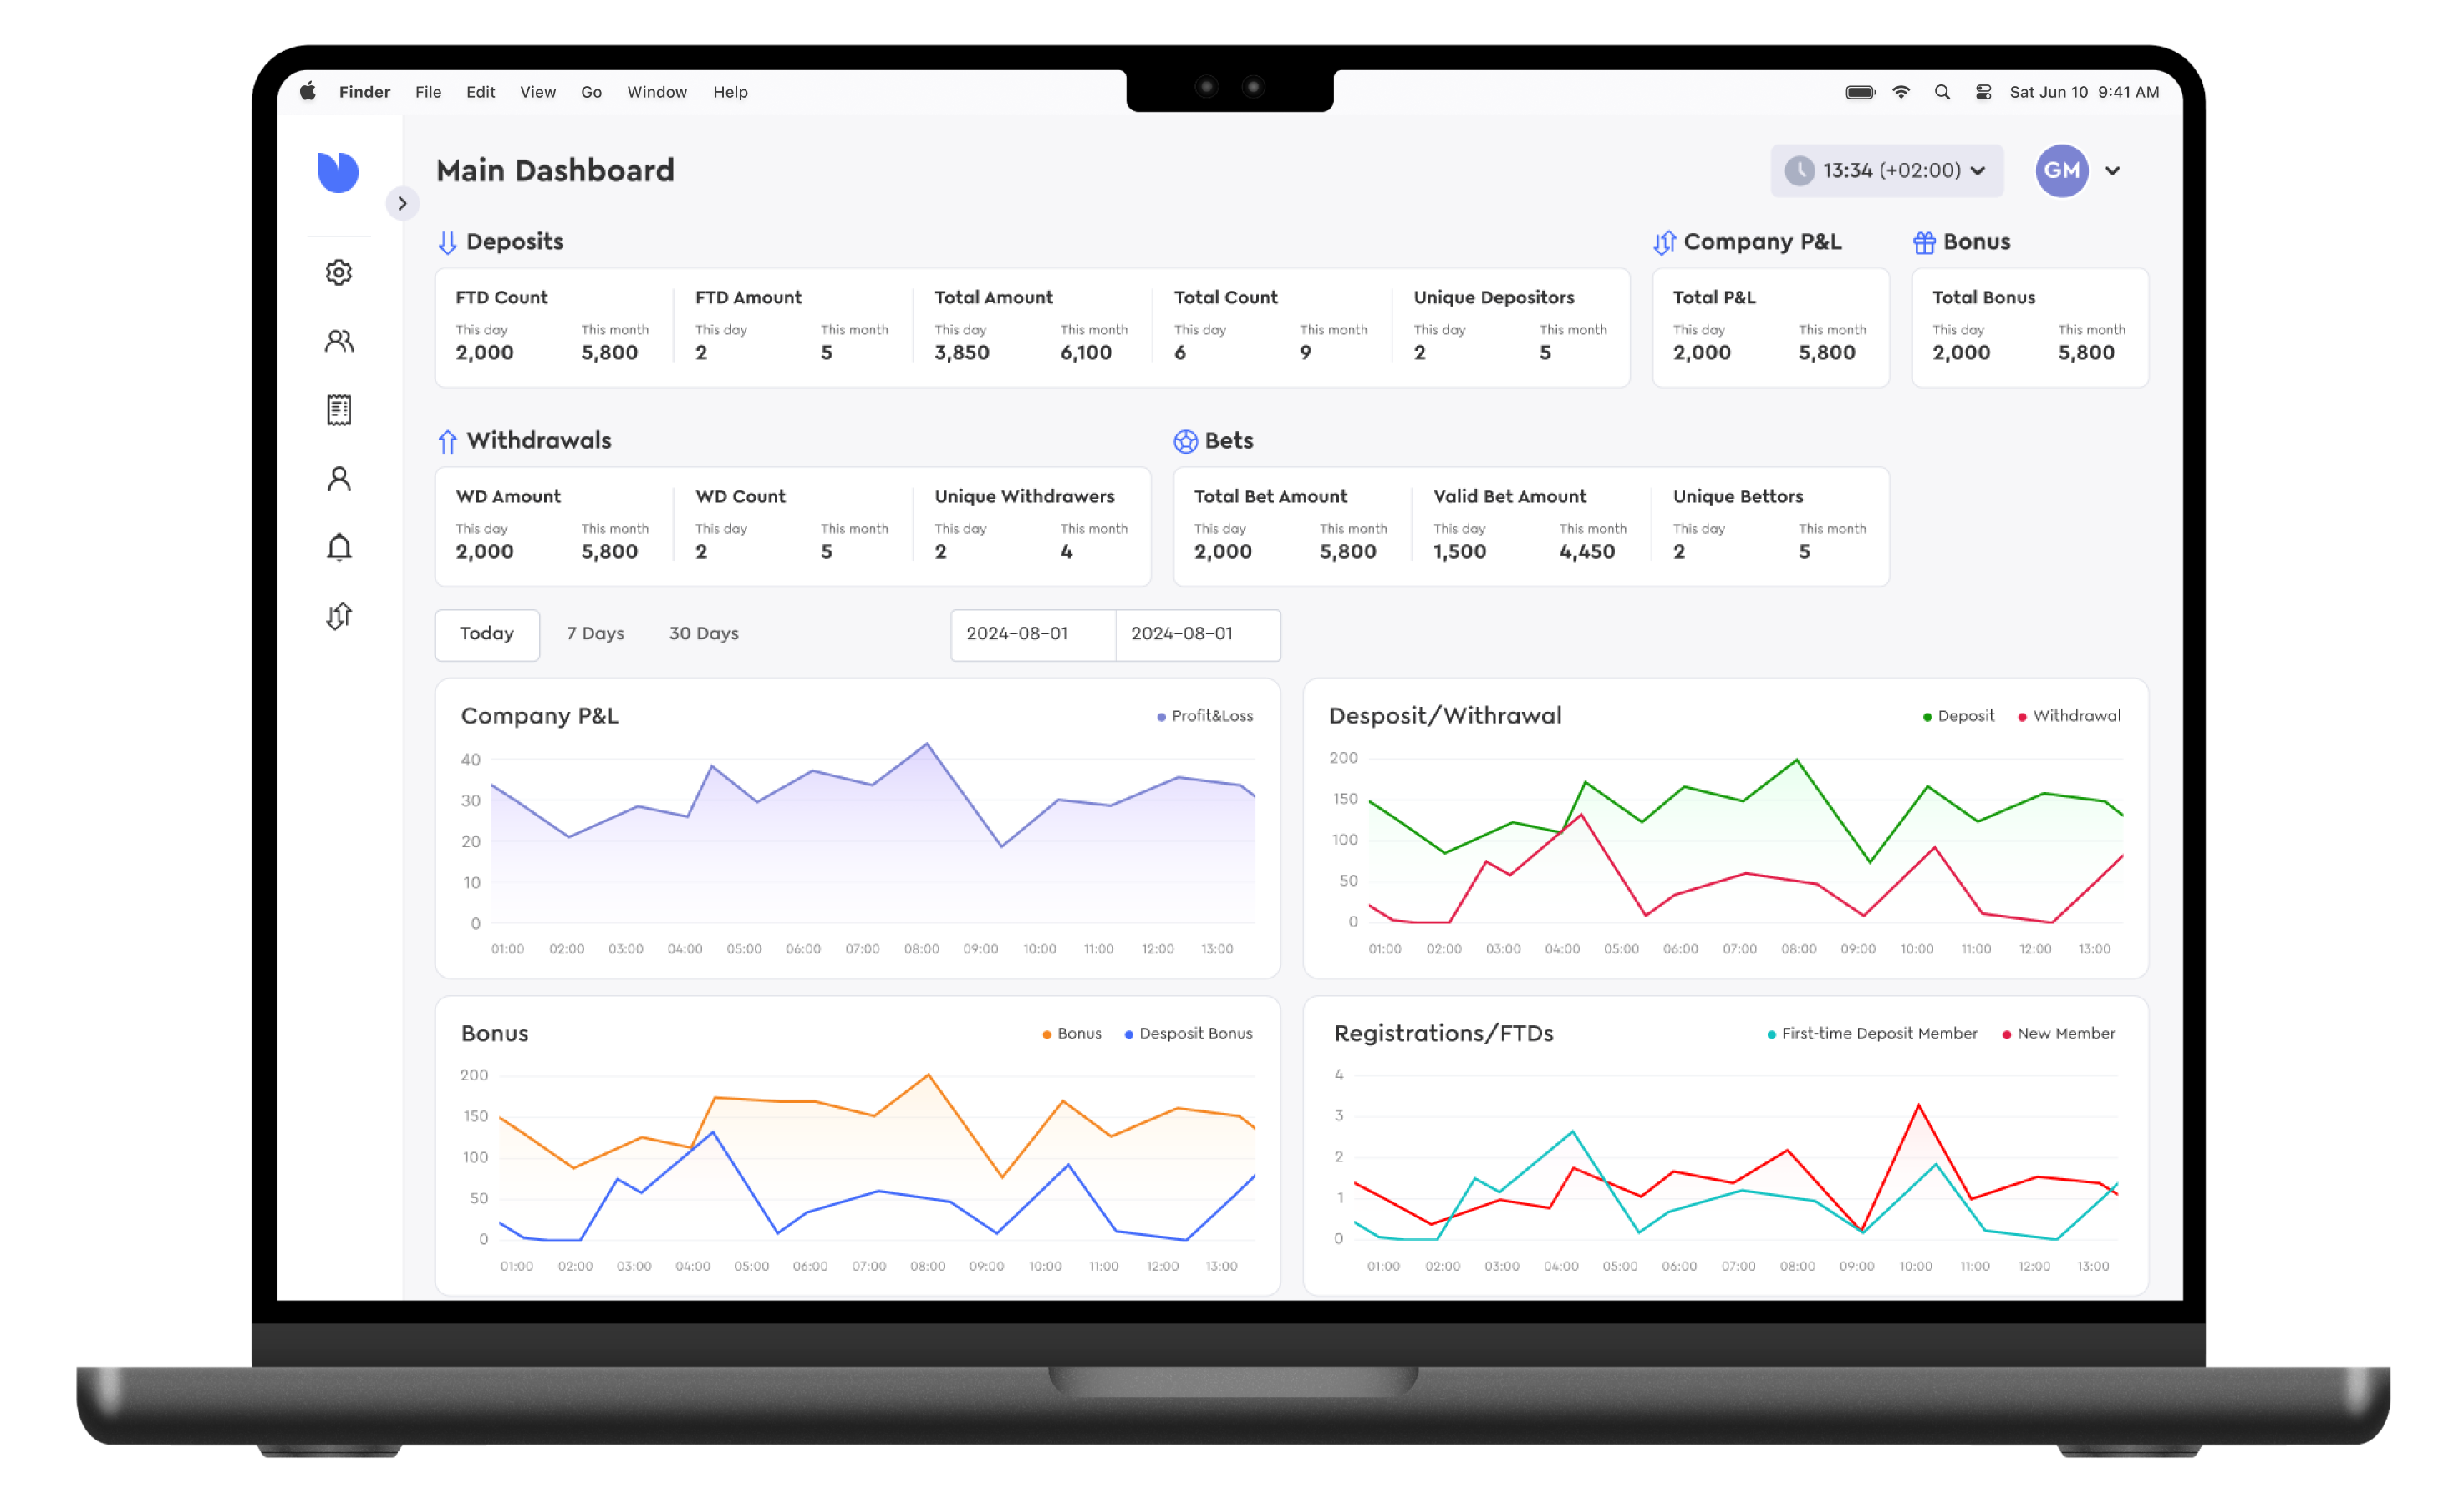Toggle the Desposit Bonus legend item

[x=1188, y=1033]
